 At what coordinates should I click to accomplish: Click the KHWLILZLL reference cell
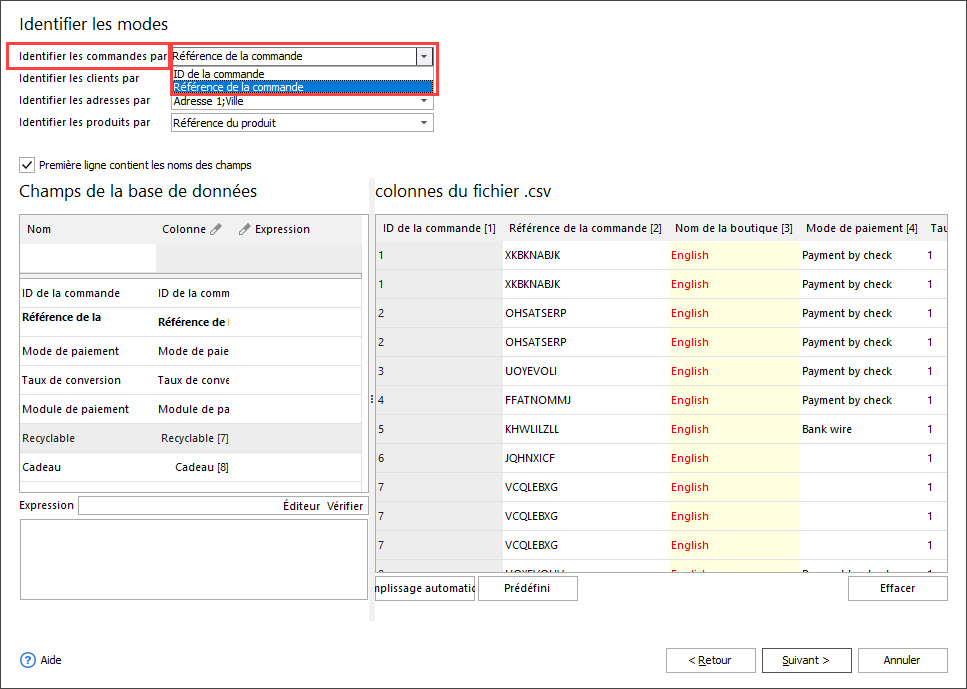[585, 429]
